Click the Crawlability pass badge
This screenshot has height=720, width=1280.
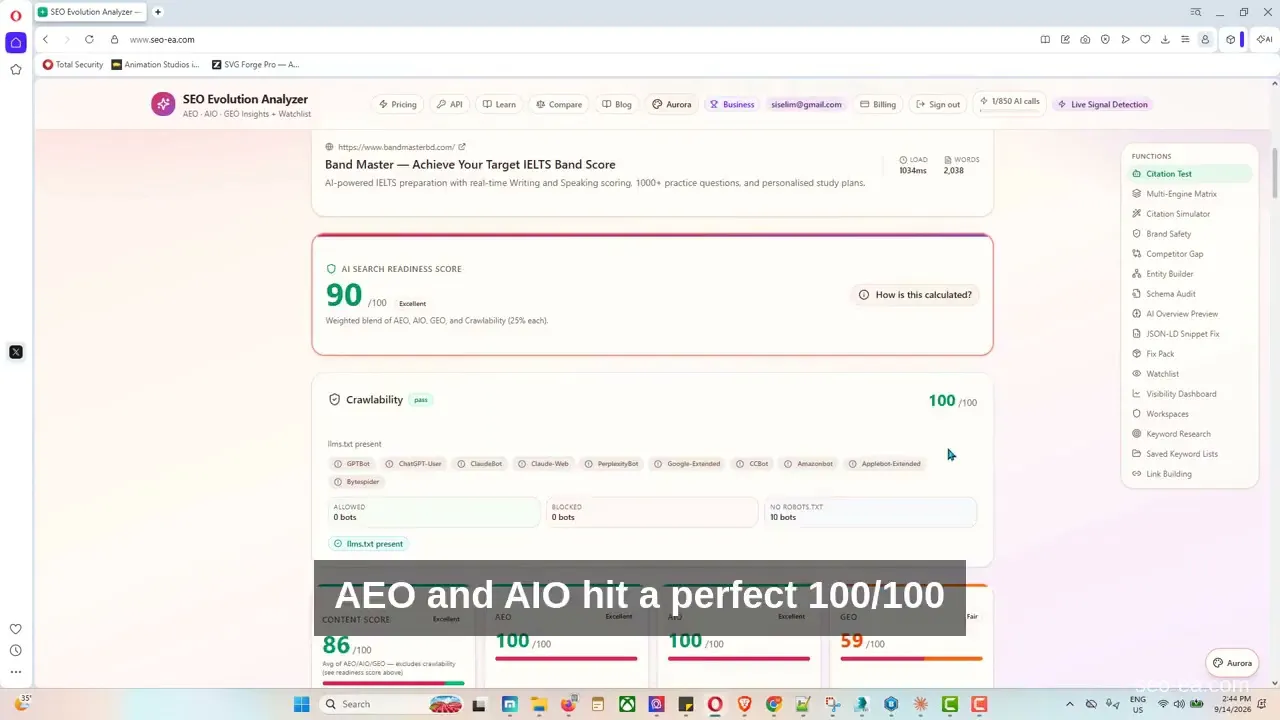(x=421, y=400)
